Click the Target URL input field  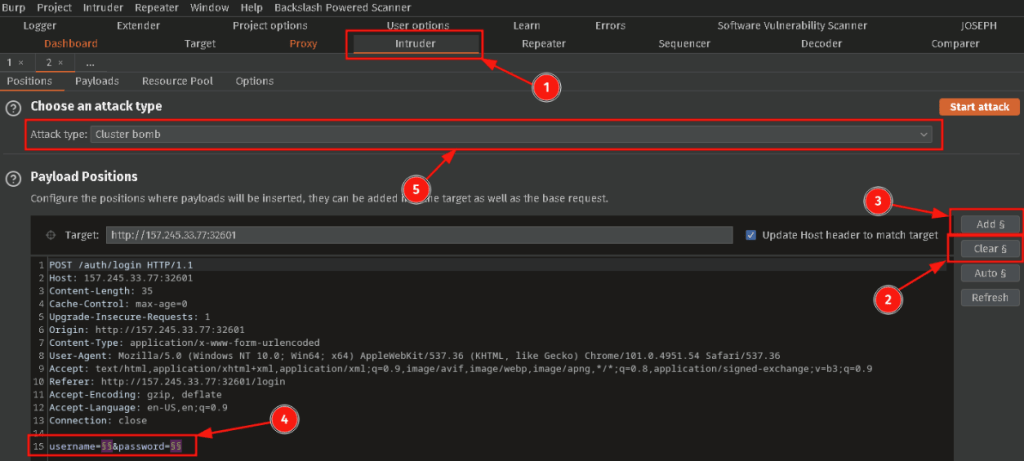tap(420, 235)
